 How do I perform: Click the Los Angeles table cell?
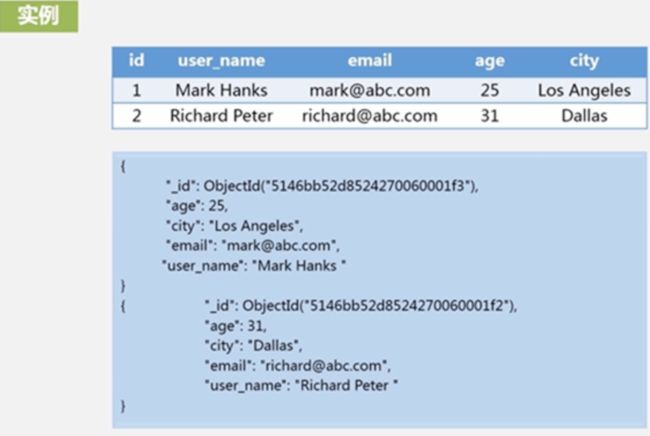point(584,91)
